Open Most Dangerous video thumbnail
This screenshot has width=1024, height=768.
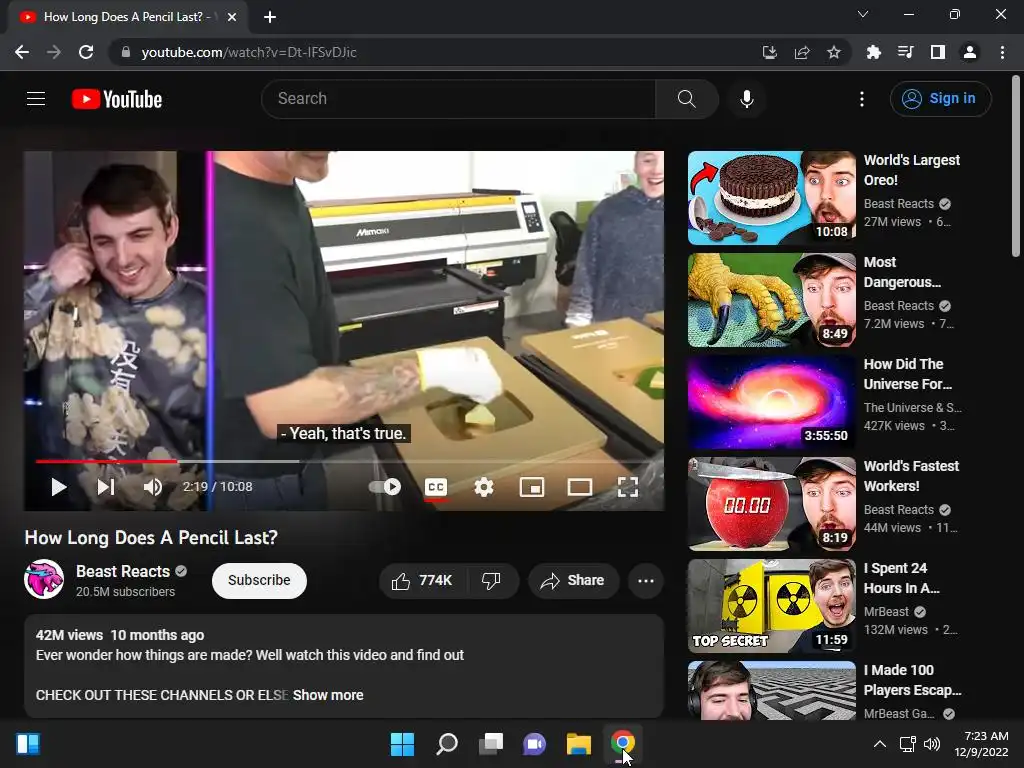tap(771, 300)
